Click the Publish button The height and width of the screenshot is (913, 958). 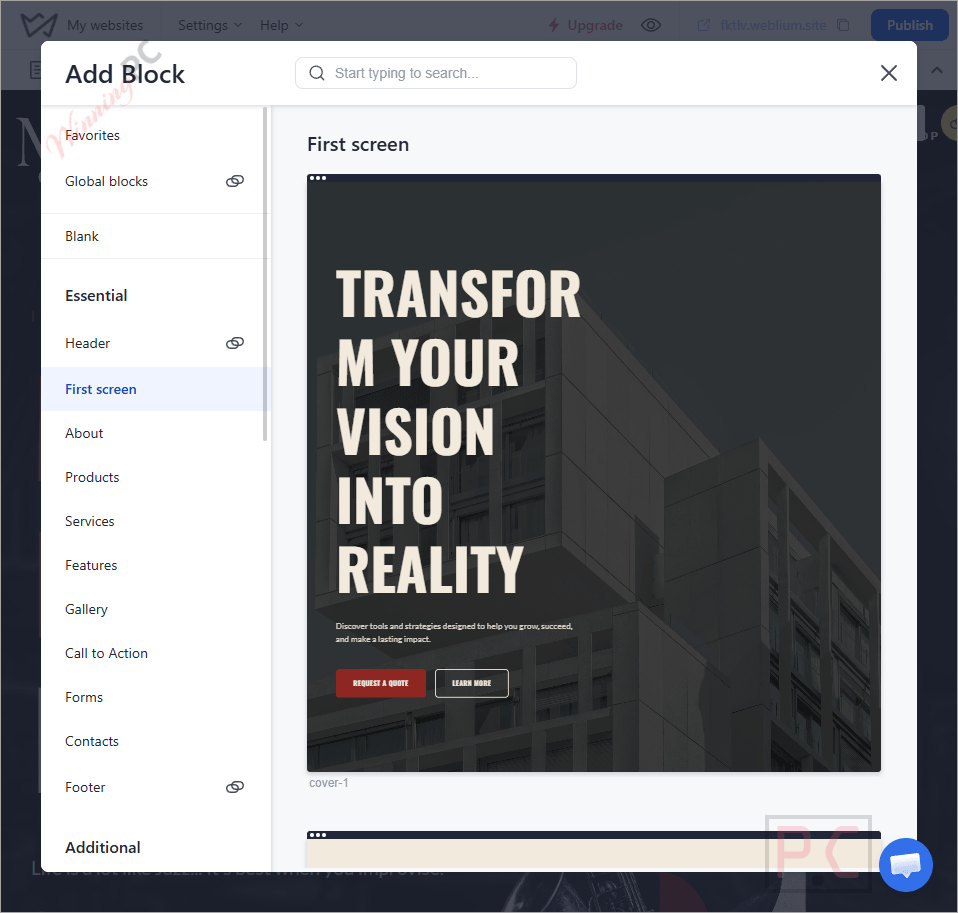point(910,25)
